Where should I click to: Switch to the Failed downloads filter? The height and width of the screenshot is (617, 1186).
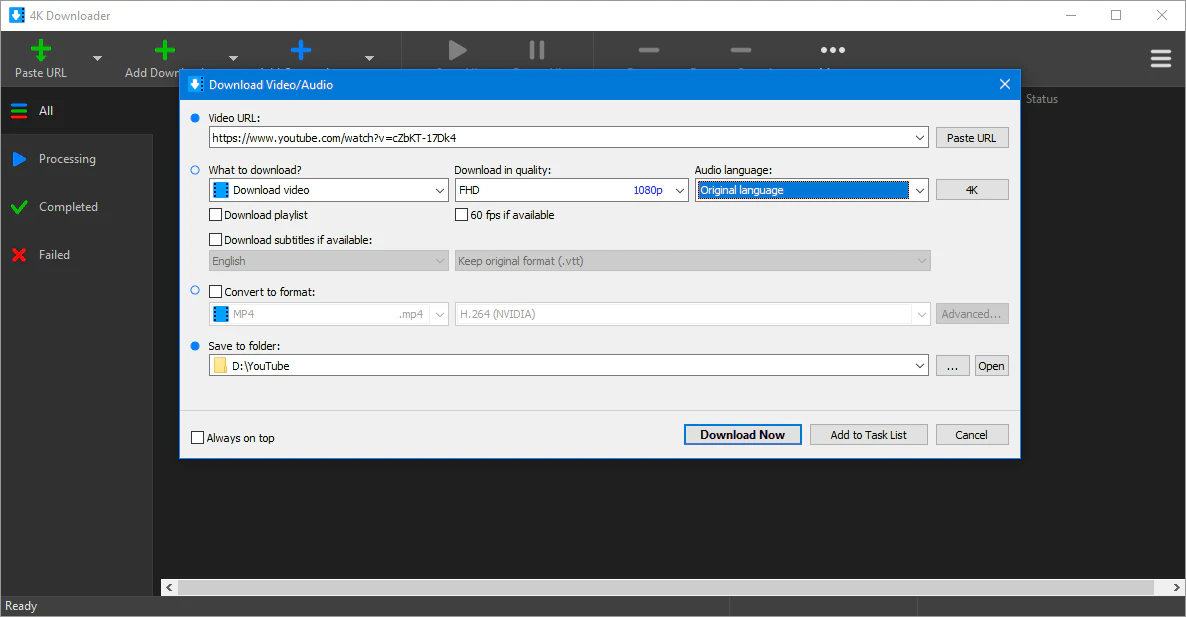tap(54, 255)
